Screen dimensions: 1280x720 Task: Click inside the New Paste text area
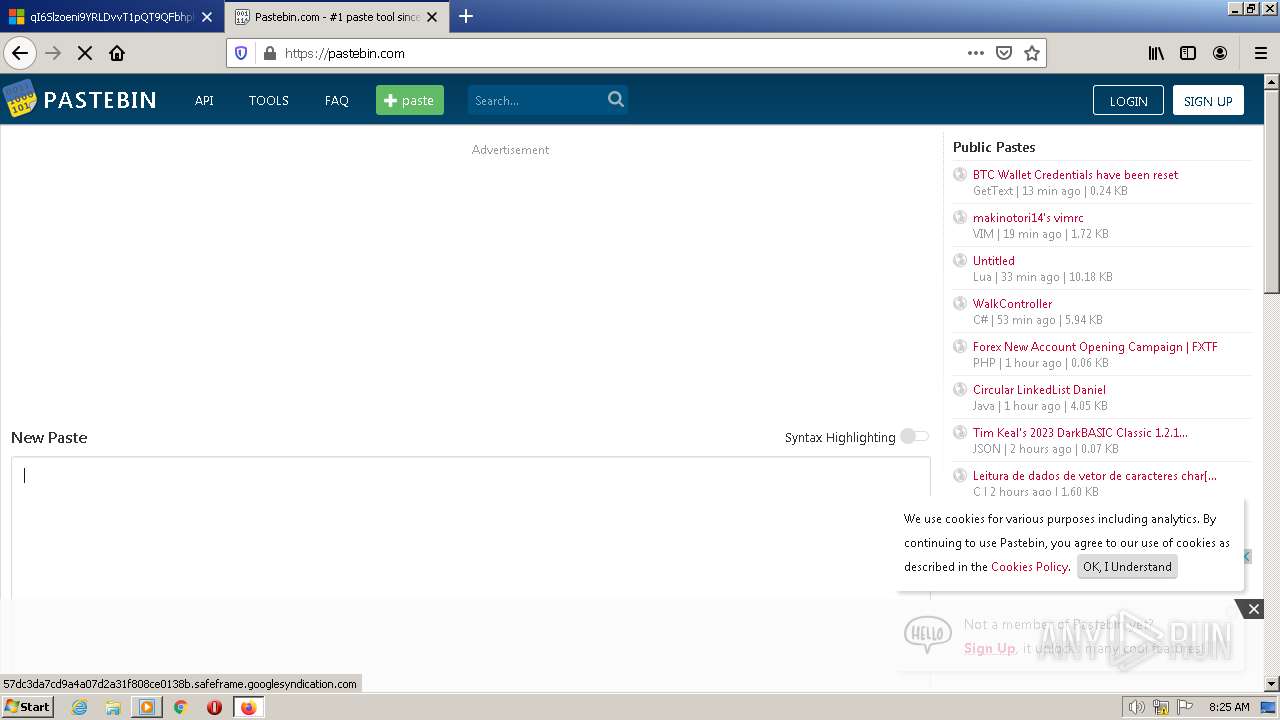pos(470,528)
